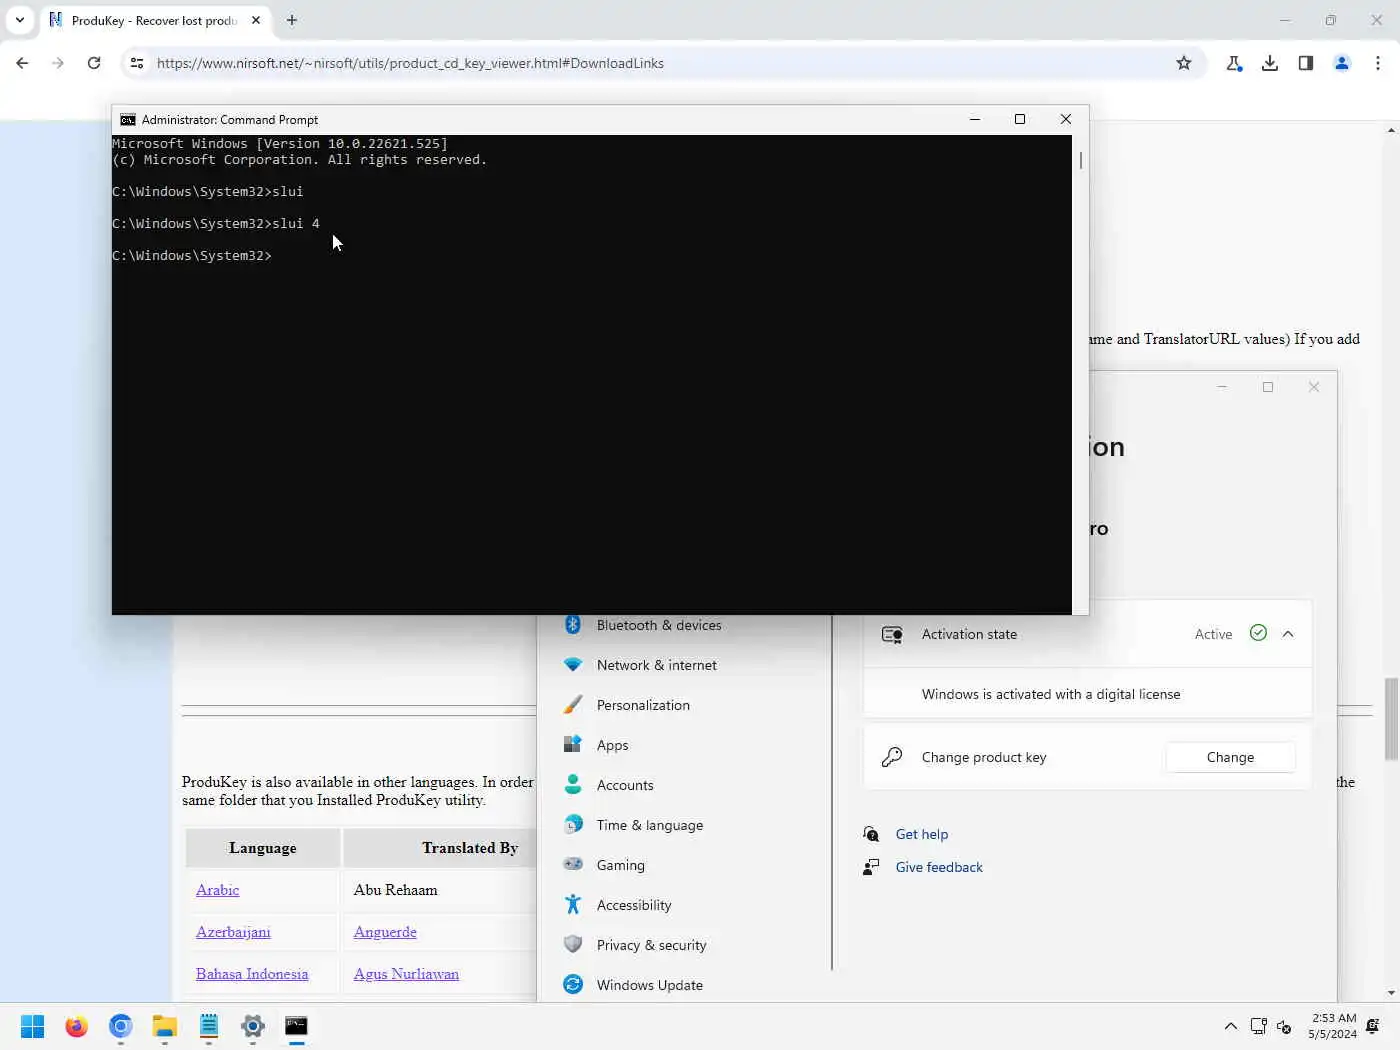Click Command Prompt title bar icon
1400x1050 pixels.
point(128,119)
